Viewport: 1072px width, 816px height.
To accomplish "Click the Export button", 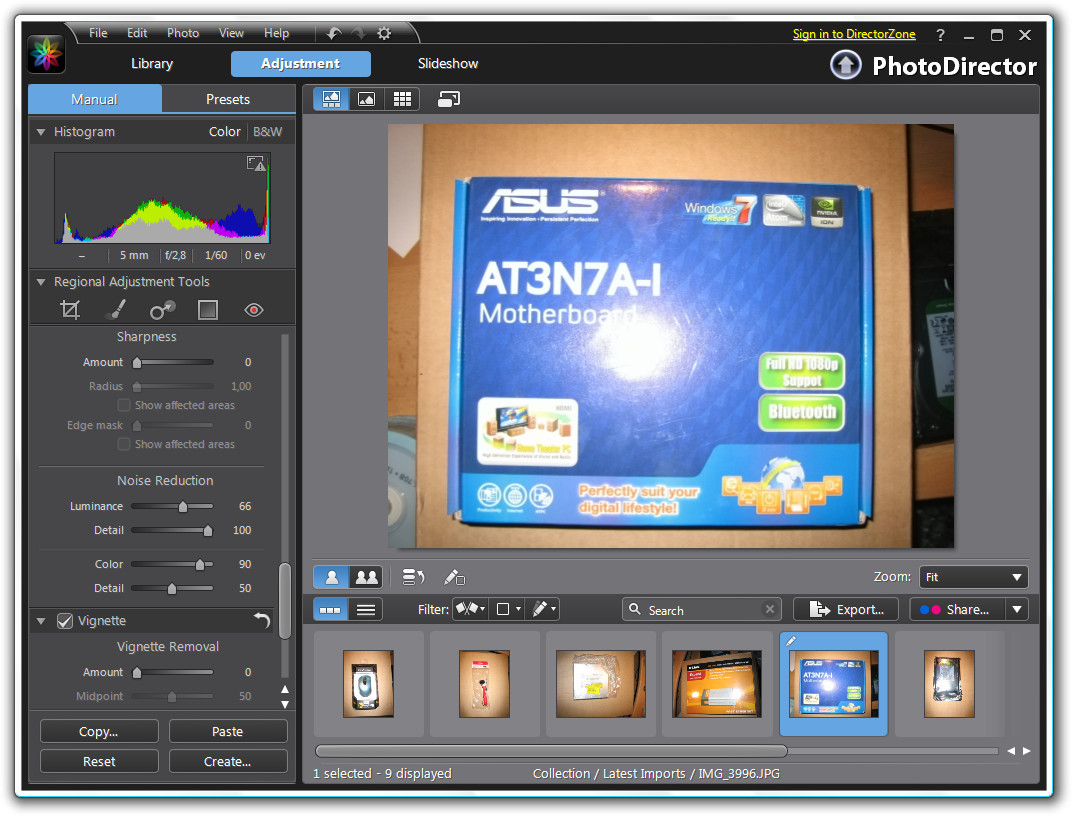I will (x=847, y=609).
